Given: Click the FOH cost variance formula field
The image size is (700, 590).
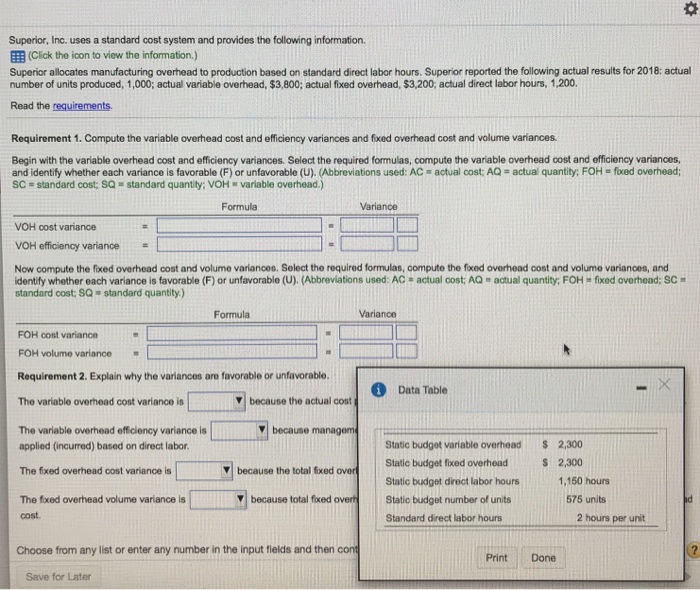Looking at the screenshot, I should tap(232, 332).
